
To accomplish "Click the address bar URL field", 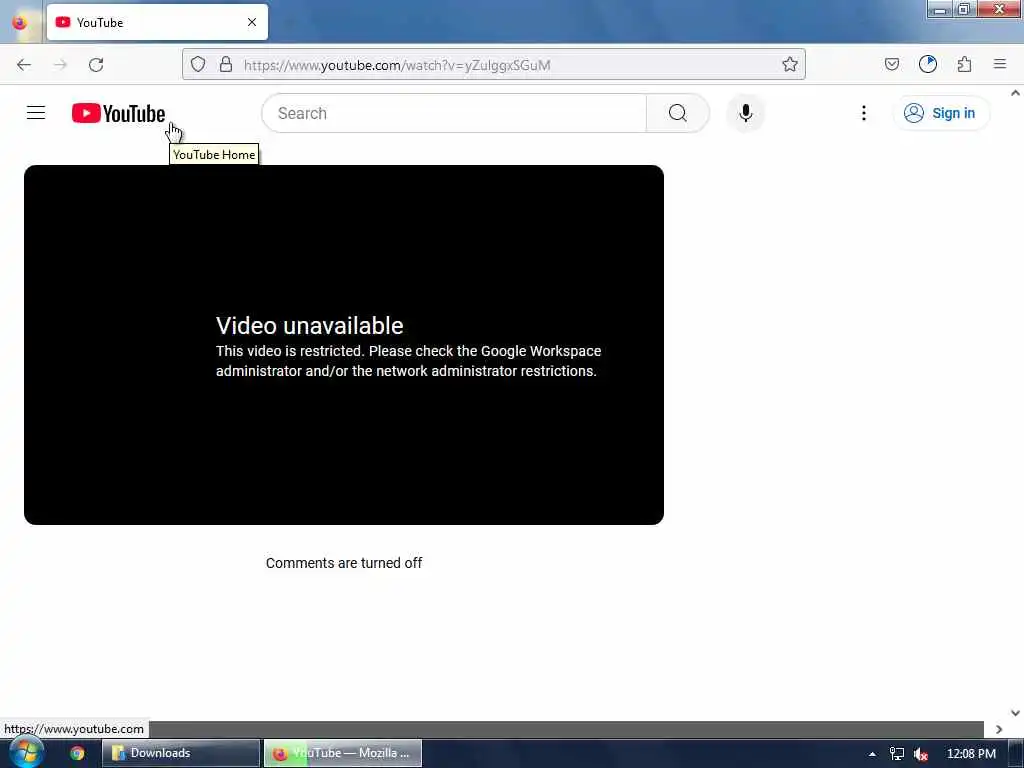I will (496, 65).
